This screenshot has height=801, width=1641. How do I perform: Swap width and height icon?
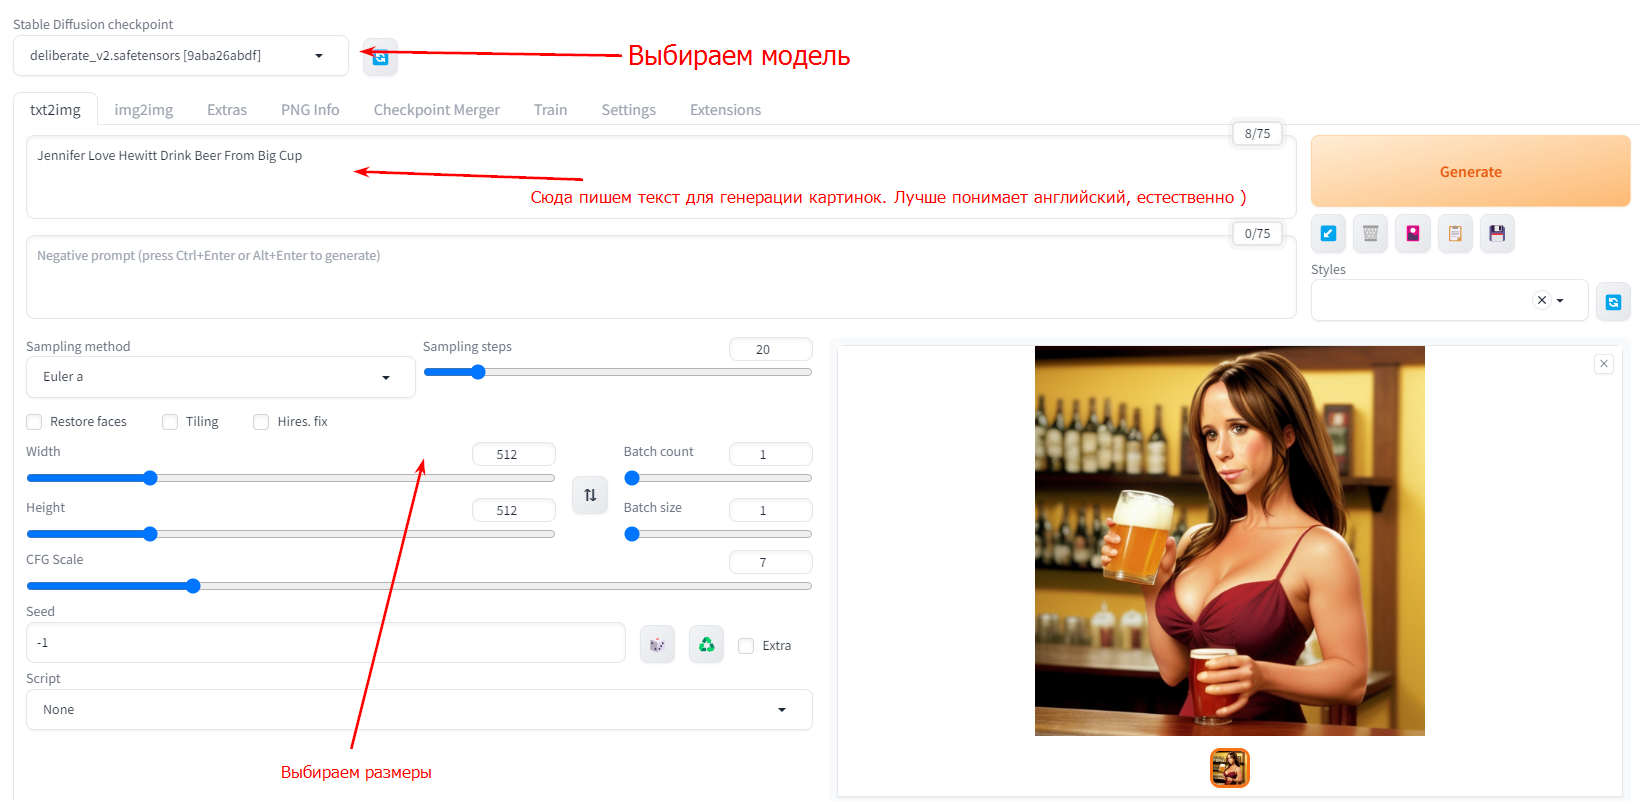[590, 495]
